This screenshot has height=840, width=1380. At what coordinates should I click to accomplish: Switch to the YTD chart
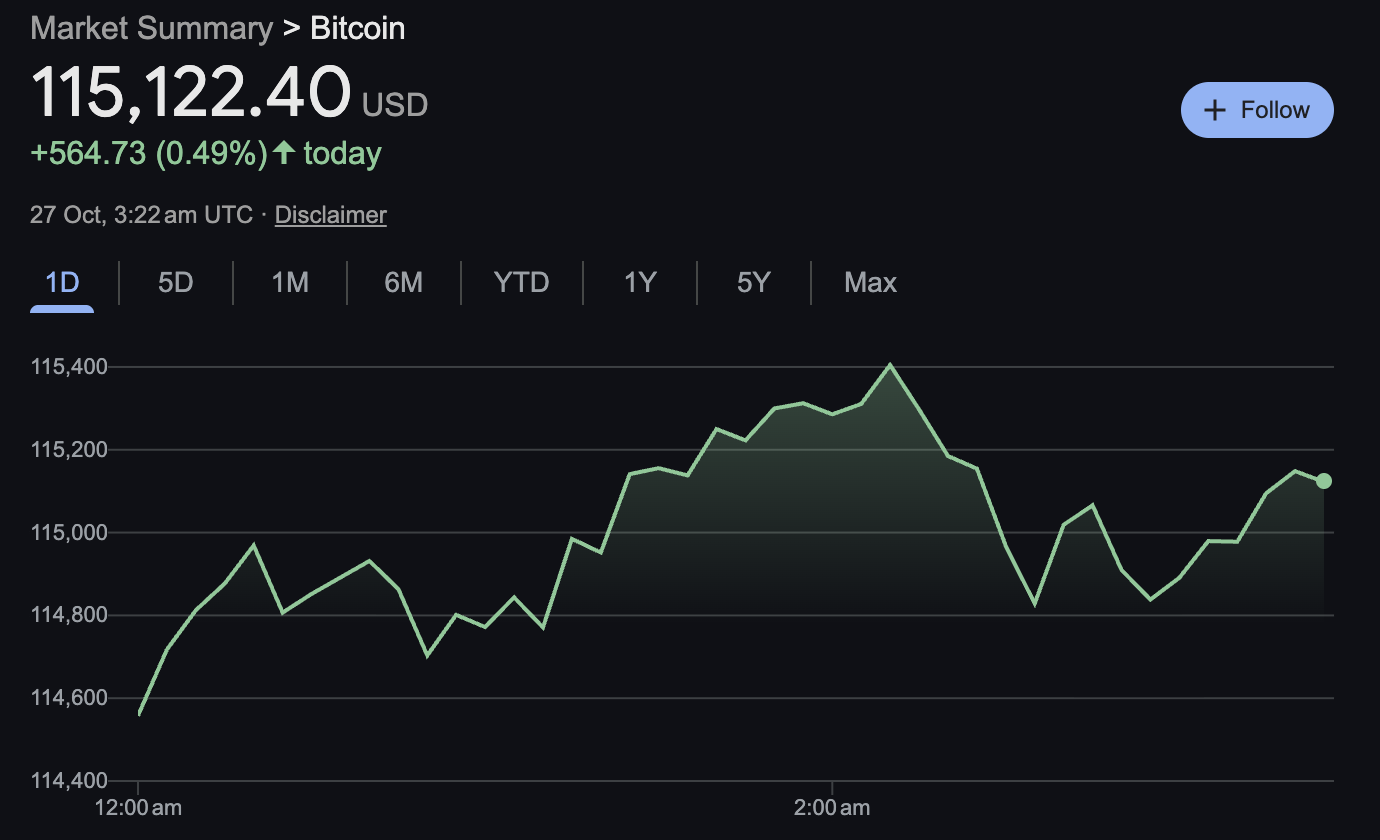pyautogui.click(x=520, y=282)
